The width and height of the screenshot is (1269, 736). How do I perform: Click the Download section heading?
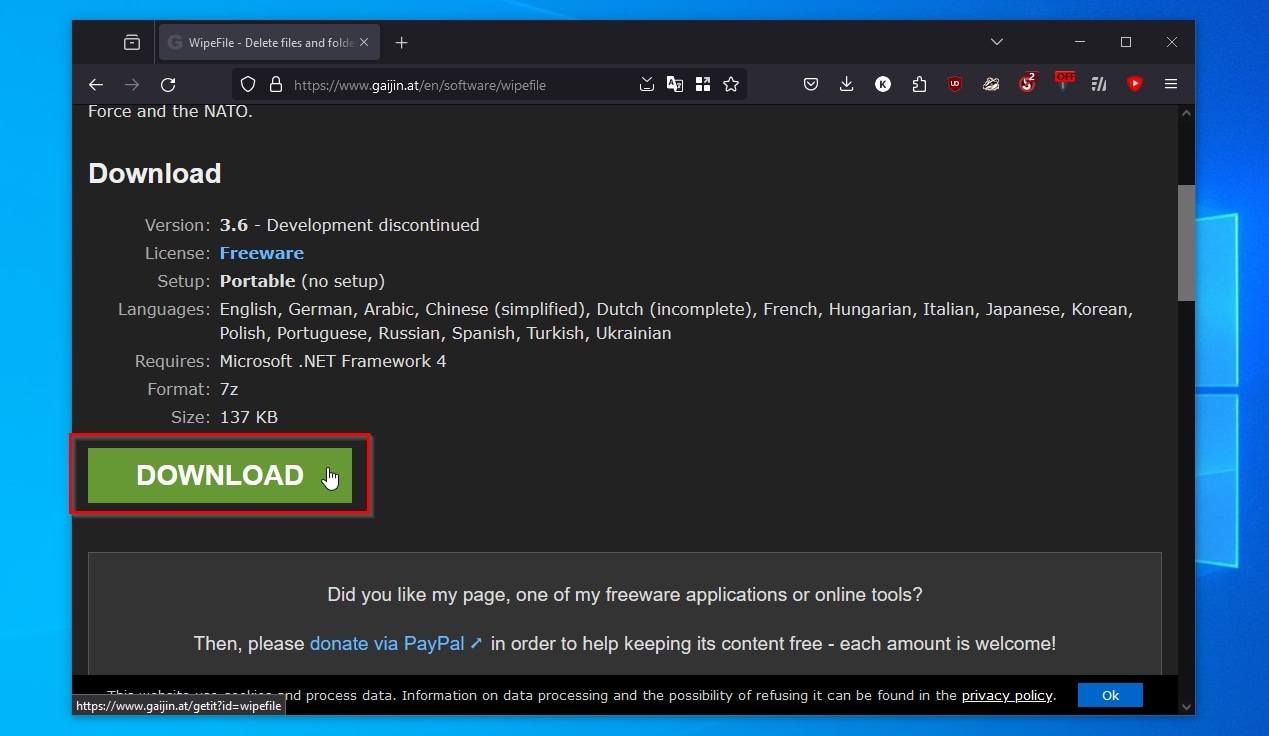pyautogui.click(x=155, y=173)
